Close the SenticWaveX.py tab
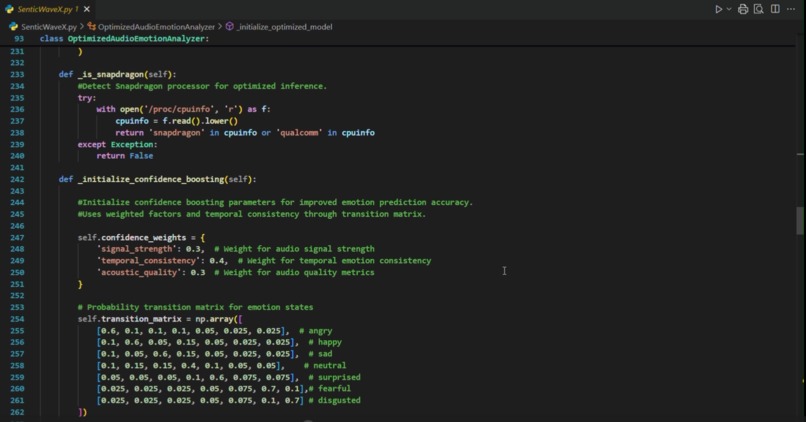This screenshot has height=422, width=806. click(87, 9)
